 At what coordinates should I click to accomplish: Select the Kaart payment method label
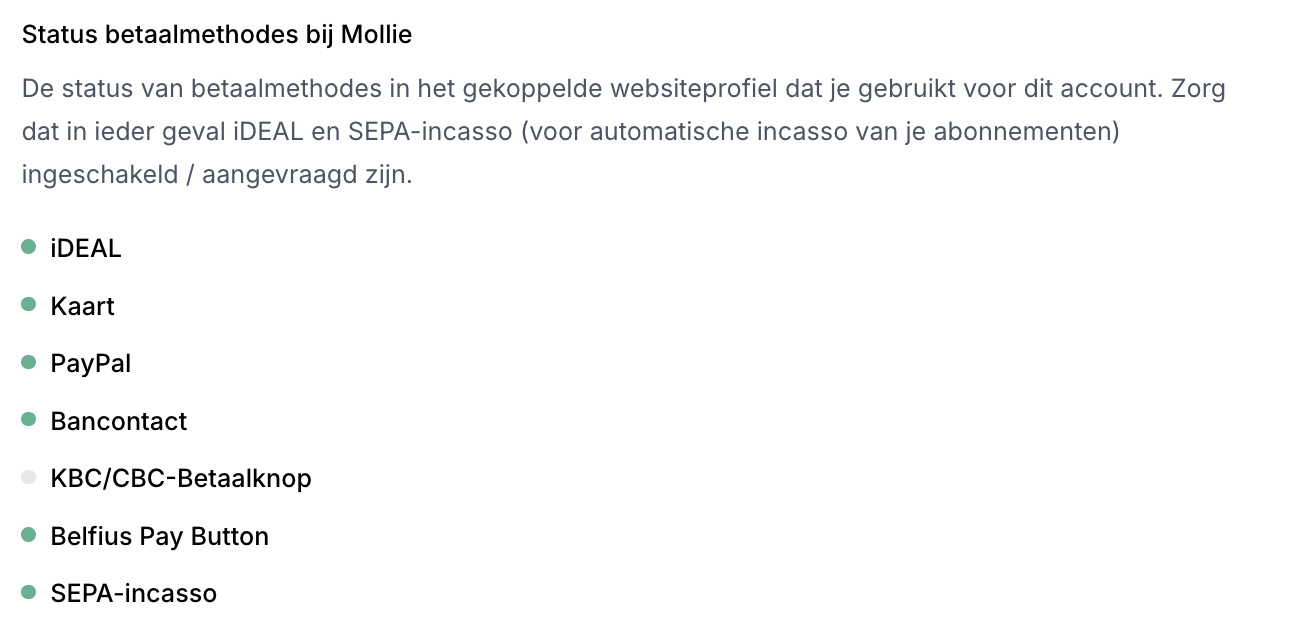coord(83,306)
